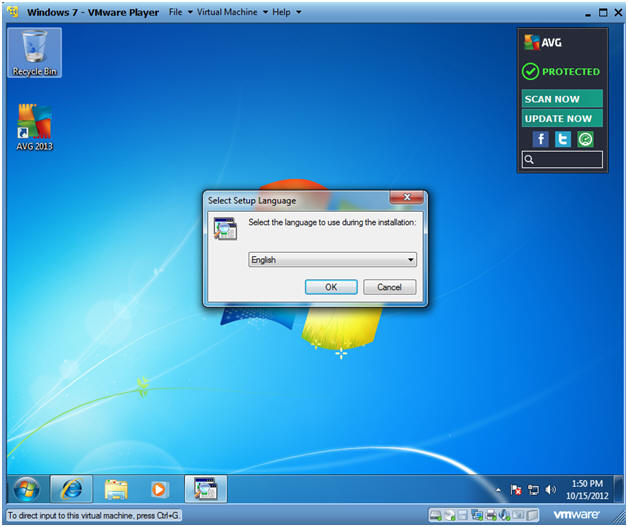Click the VMware printer device icon
This screenshot has height=527, width=628.
(x=491, y=515)
